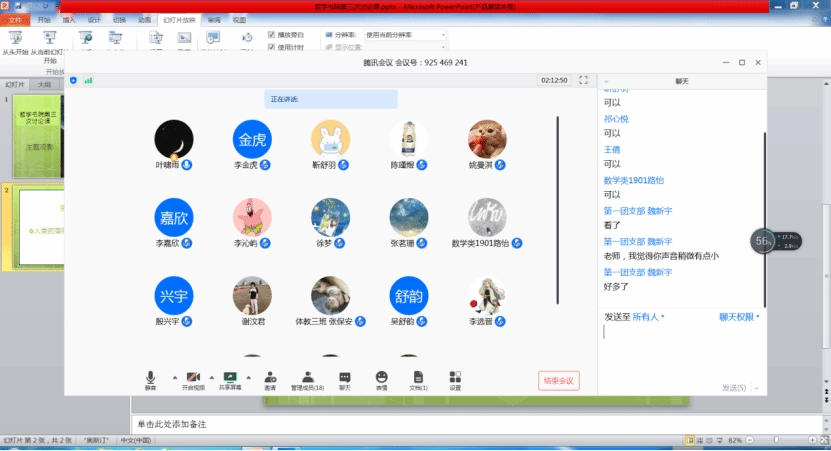This screenshot has width=831, height=451.
Task: Open the 文件 menu tab in PowerPoint
Action: coord(17,19)
